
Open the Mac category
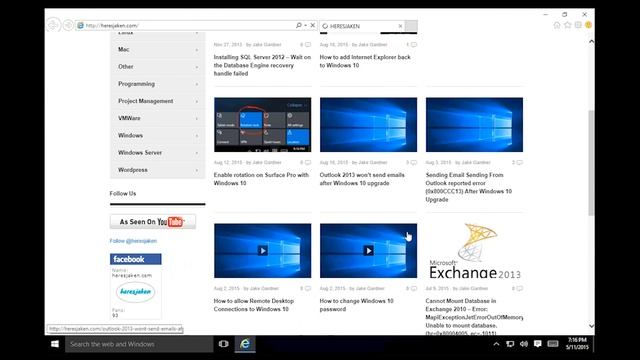pos(124,49)
